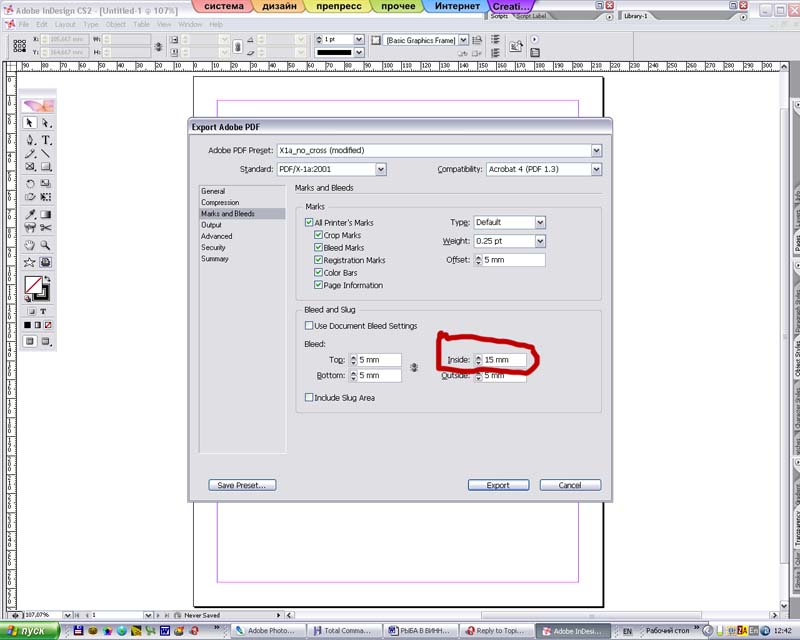Cancel the Export Adobe PDF dialog

(x=570, y=485)
